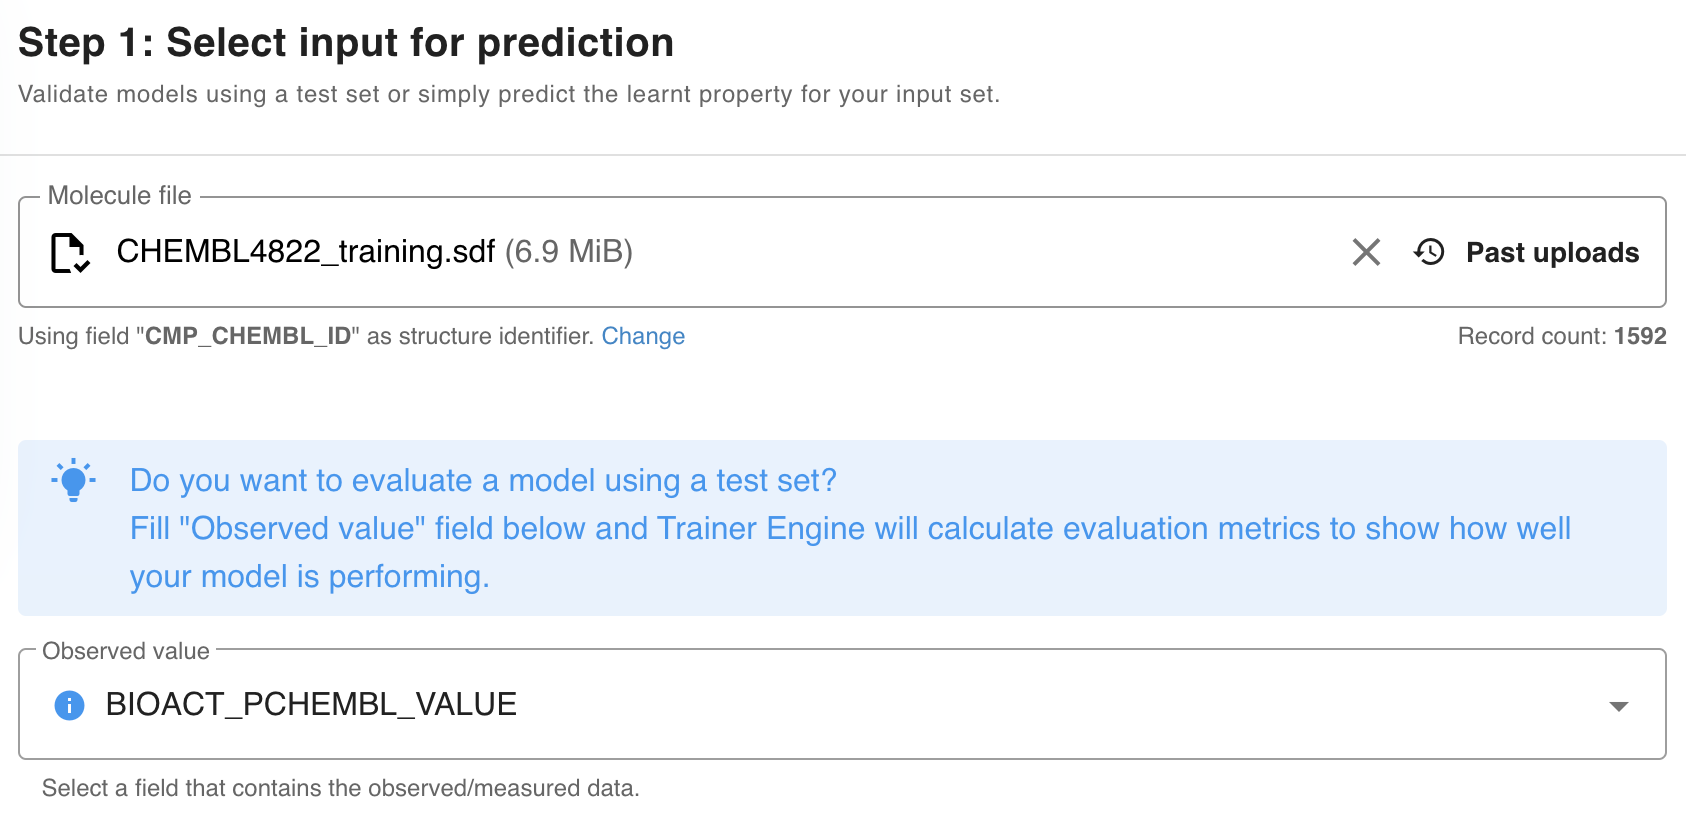Open Past uploads list
1686x822 pixels.
click(1551, 253)
